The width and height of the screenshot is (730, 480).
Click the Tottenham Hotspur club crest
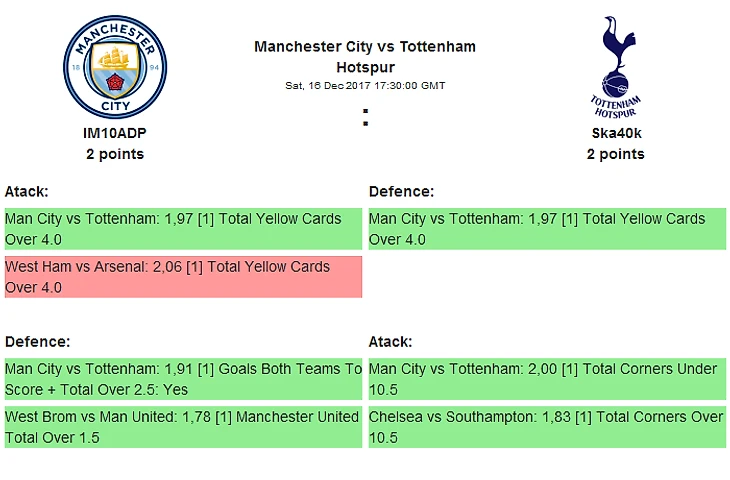(x=615, y=66)
